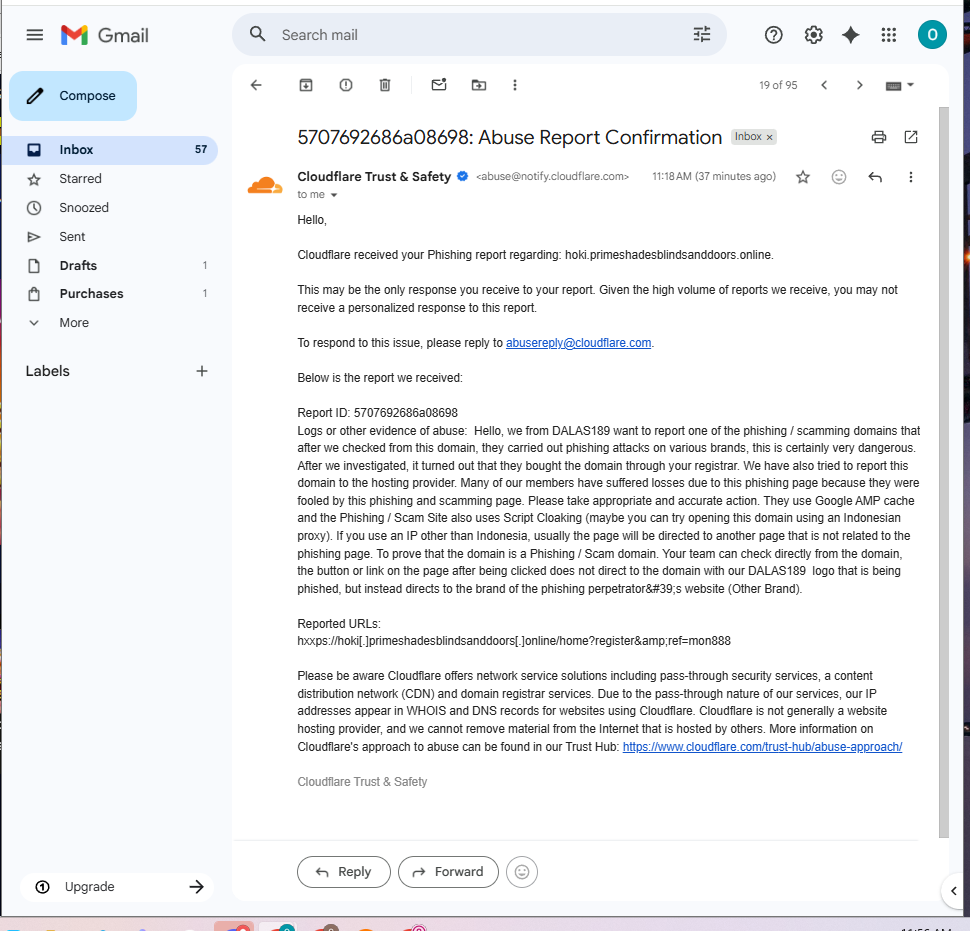Click the '19 of 95' message counter
The width and height of the screenshot is (970, 931).
(778, 85)
